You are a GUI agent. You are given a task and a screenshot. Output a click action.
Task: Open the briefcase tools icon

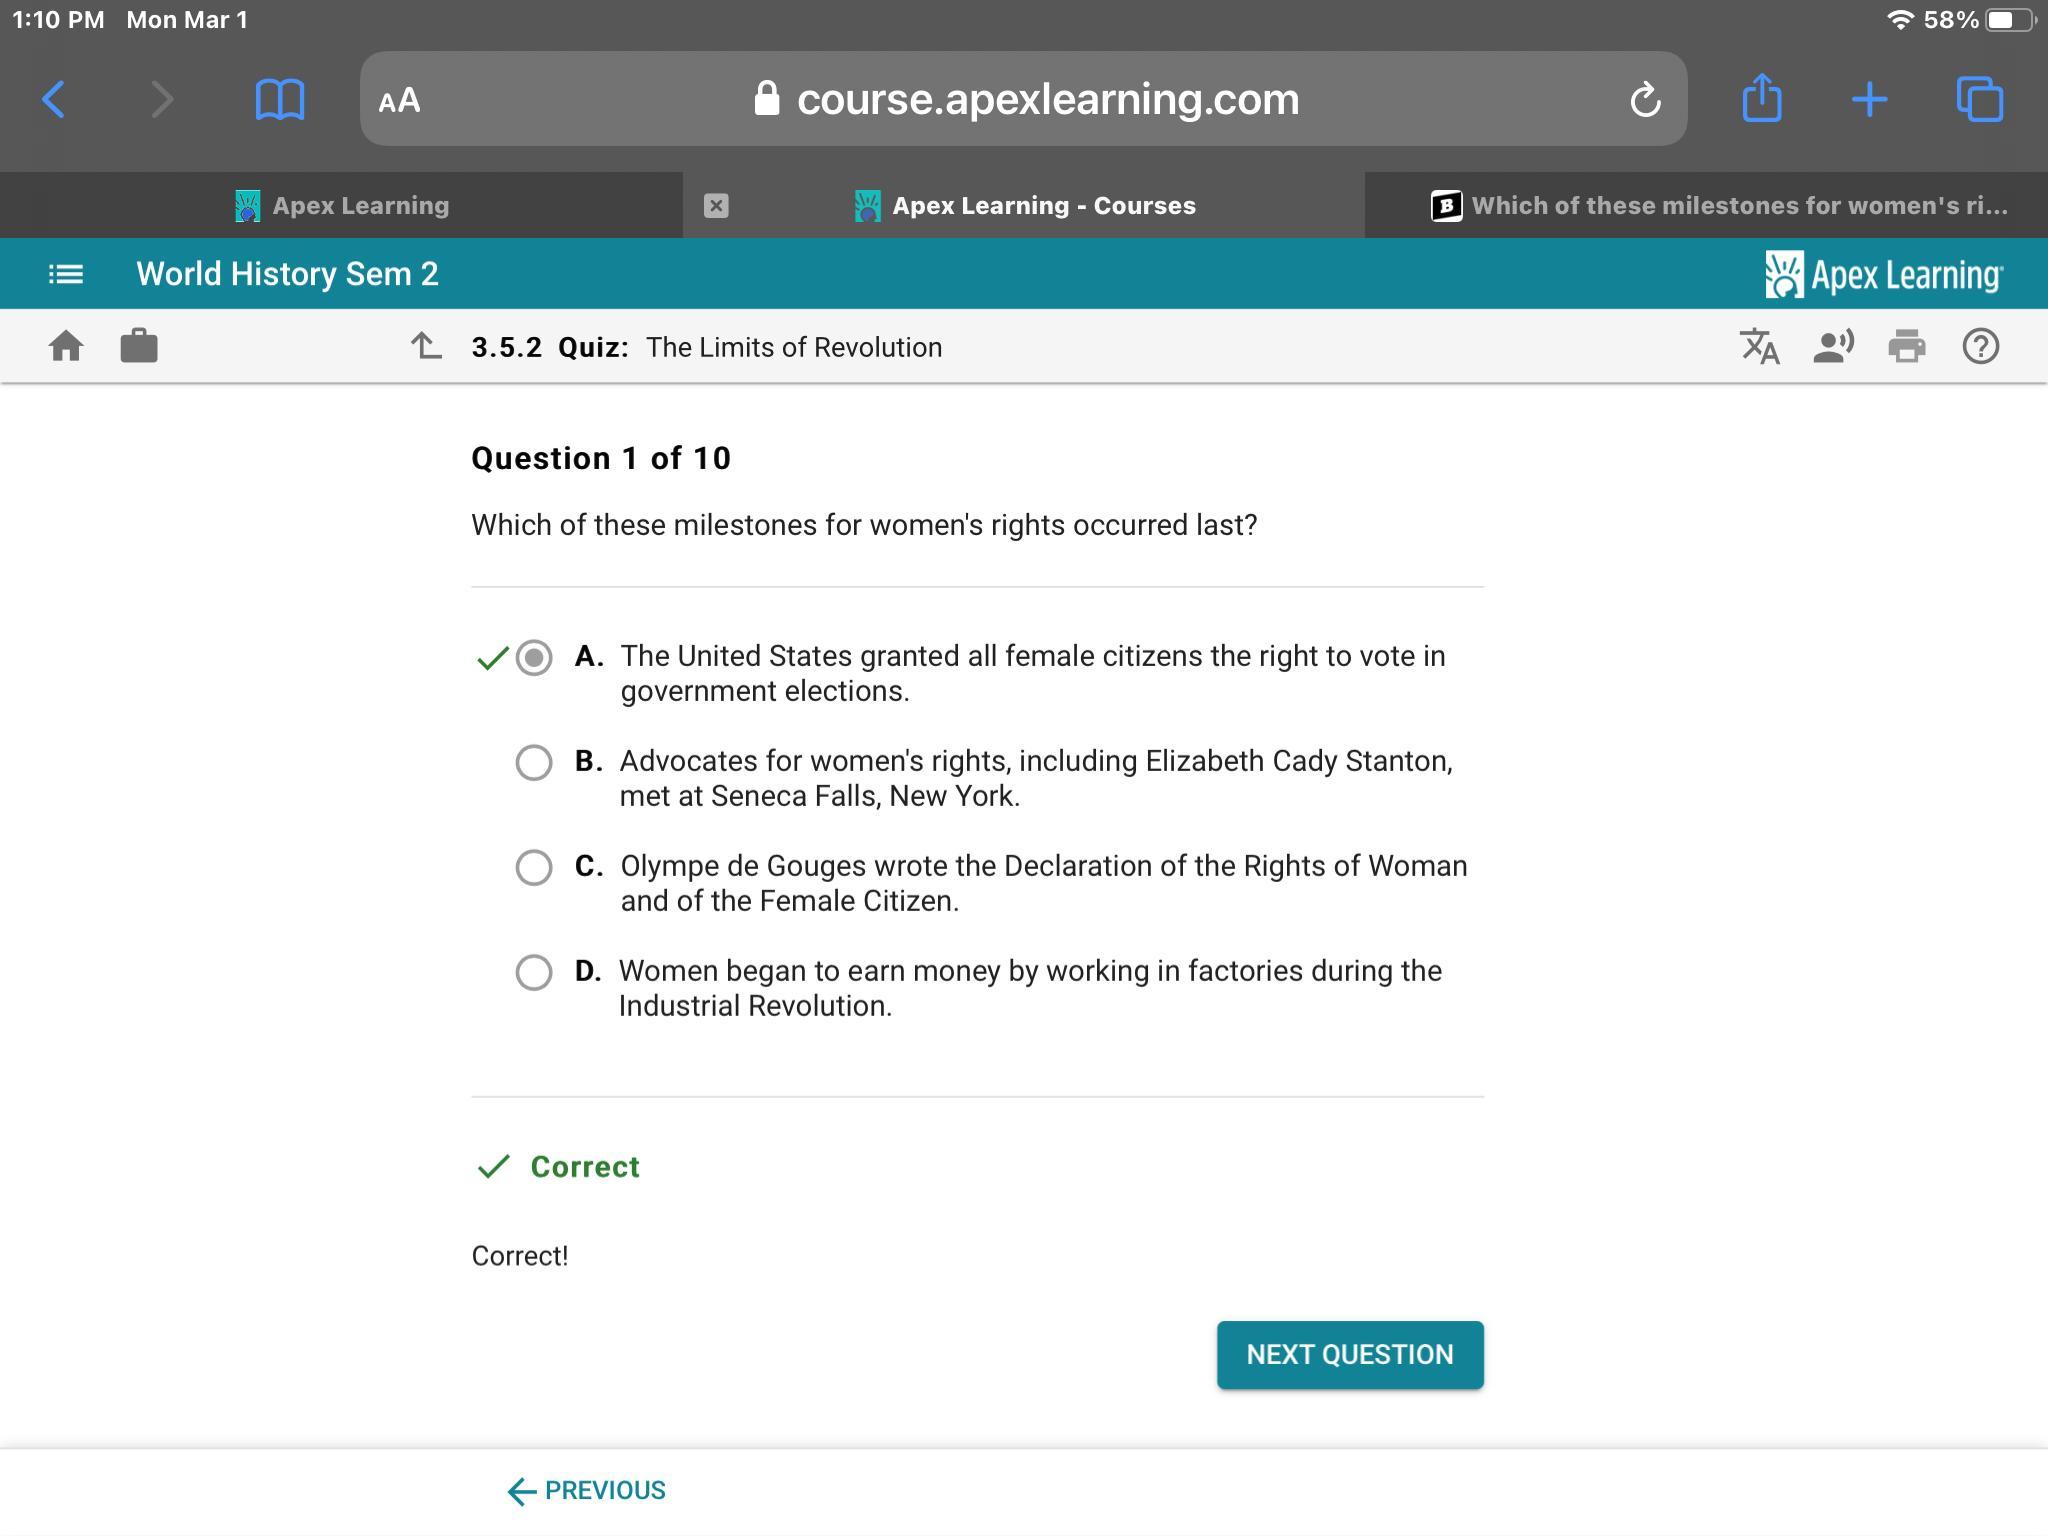pos(139,346)
